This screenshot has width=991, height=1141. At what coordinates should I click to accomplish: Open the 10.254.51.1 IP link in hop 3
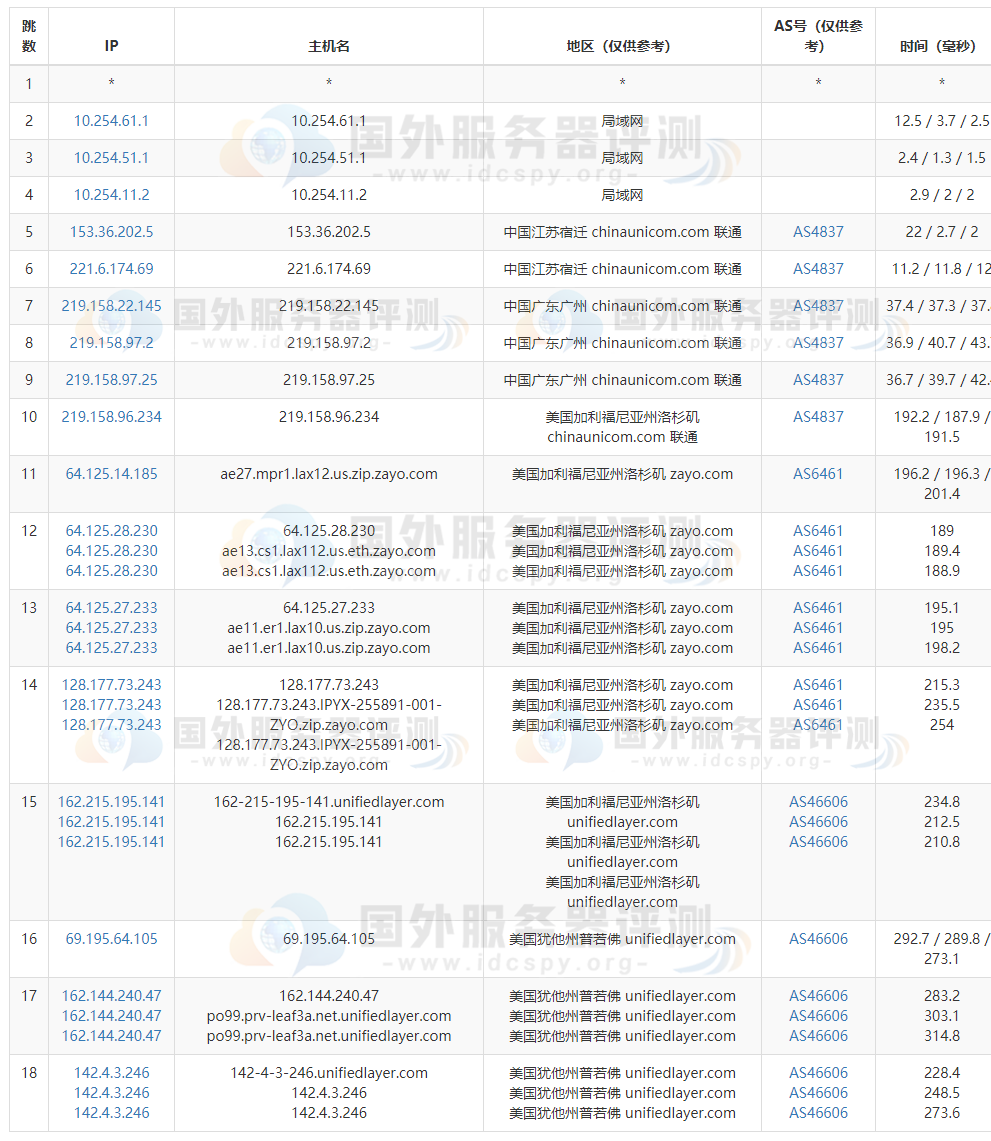pos(111,158)
